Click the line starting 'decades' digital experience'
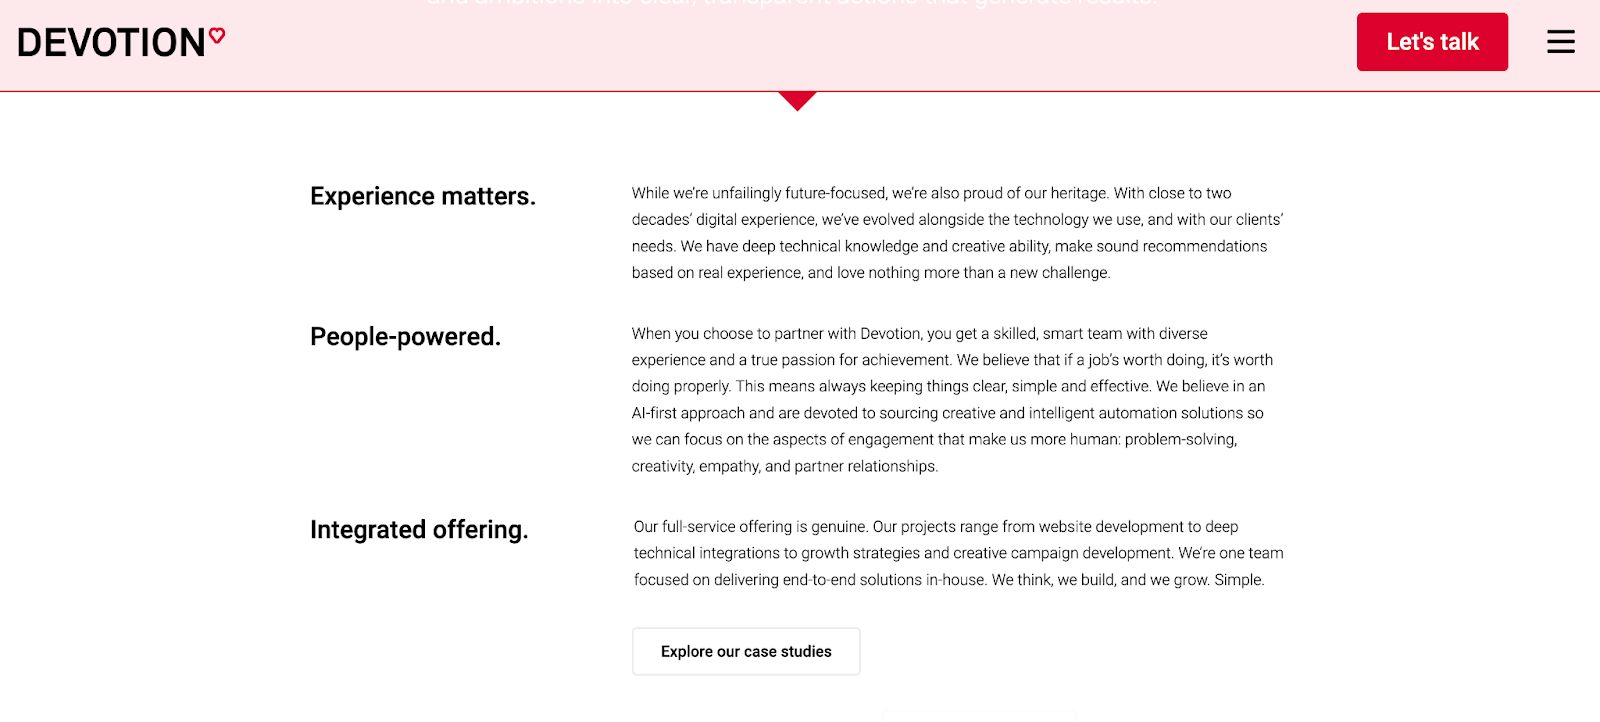Viewport: 1600px width, 722px height. (957, 220)
